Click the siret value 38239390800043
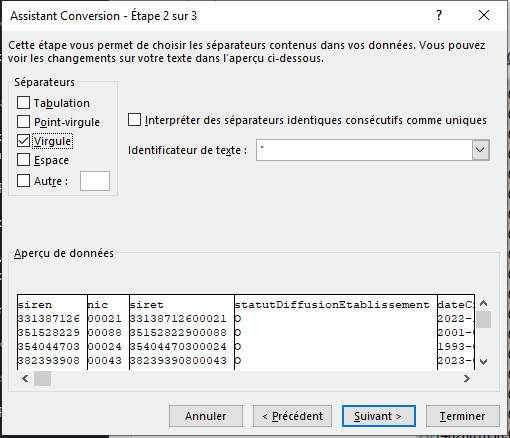Screen dimensions: 510x438 (178, 361)
